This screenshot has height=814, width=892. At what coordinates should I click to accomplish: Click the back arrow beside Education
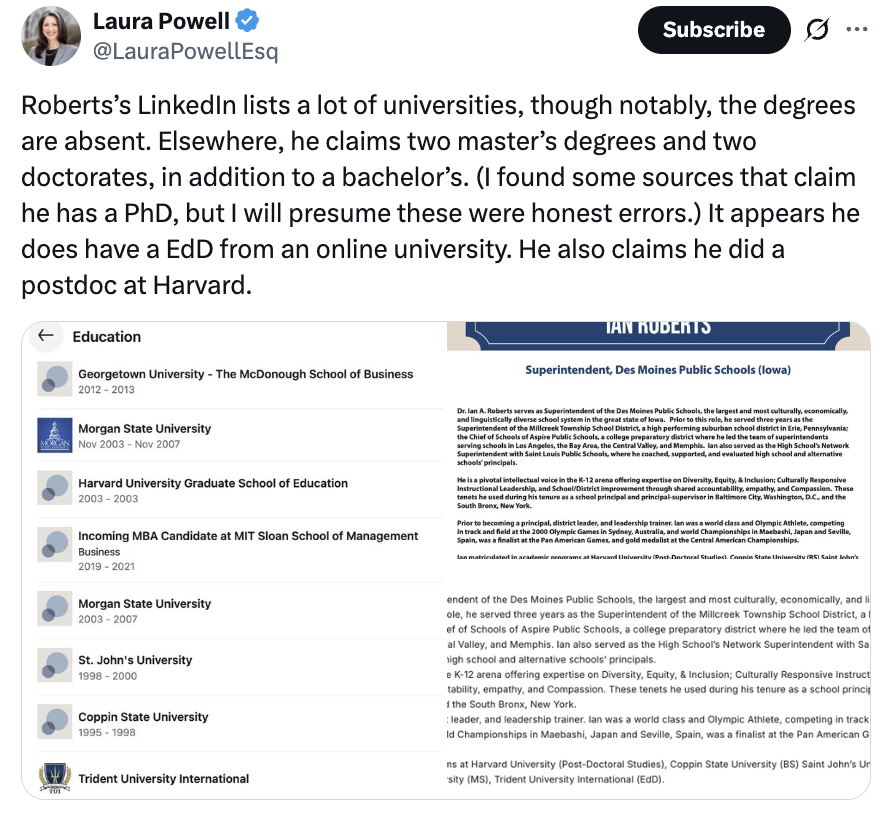[x=45, y=336]
